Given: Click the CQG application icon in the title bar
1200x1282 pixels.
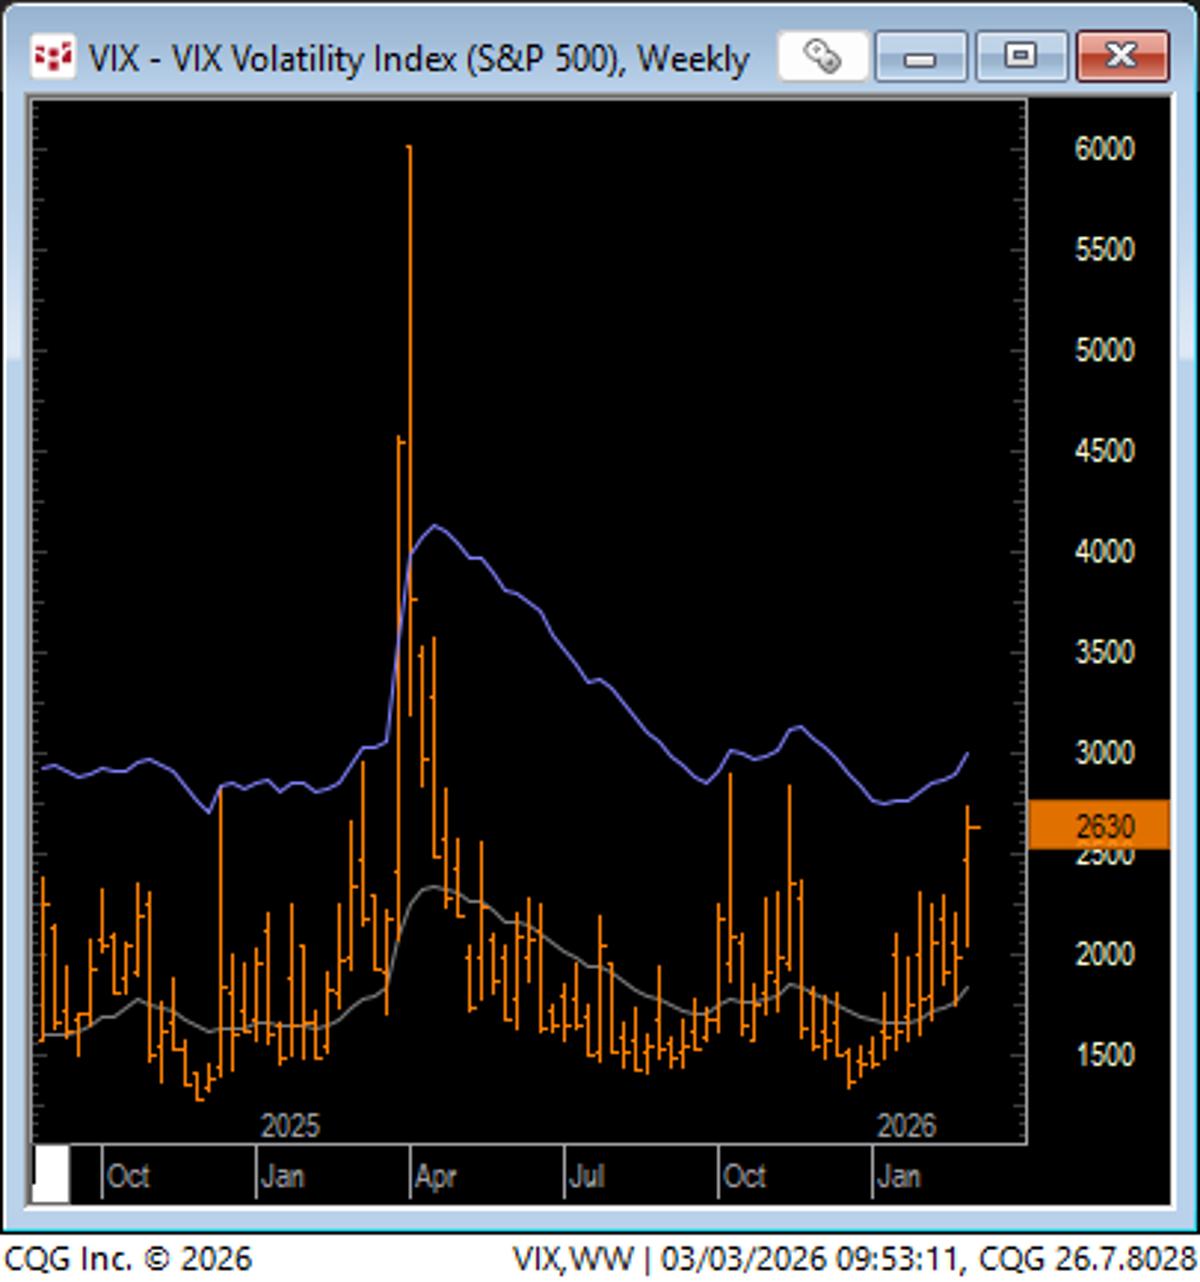Looking at the screenshot, I should (55, 57).
